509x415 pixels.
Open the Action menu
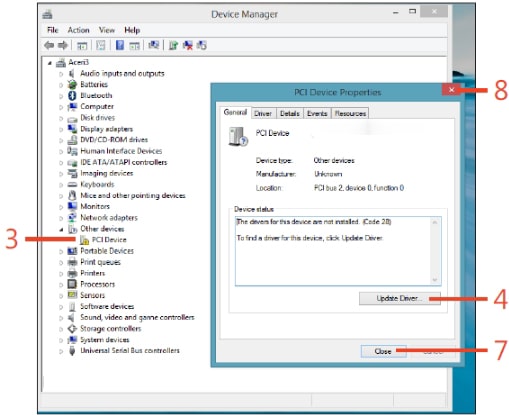[x=78, y=30]
